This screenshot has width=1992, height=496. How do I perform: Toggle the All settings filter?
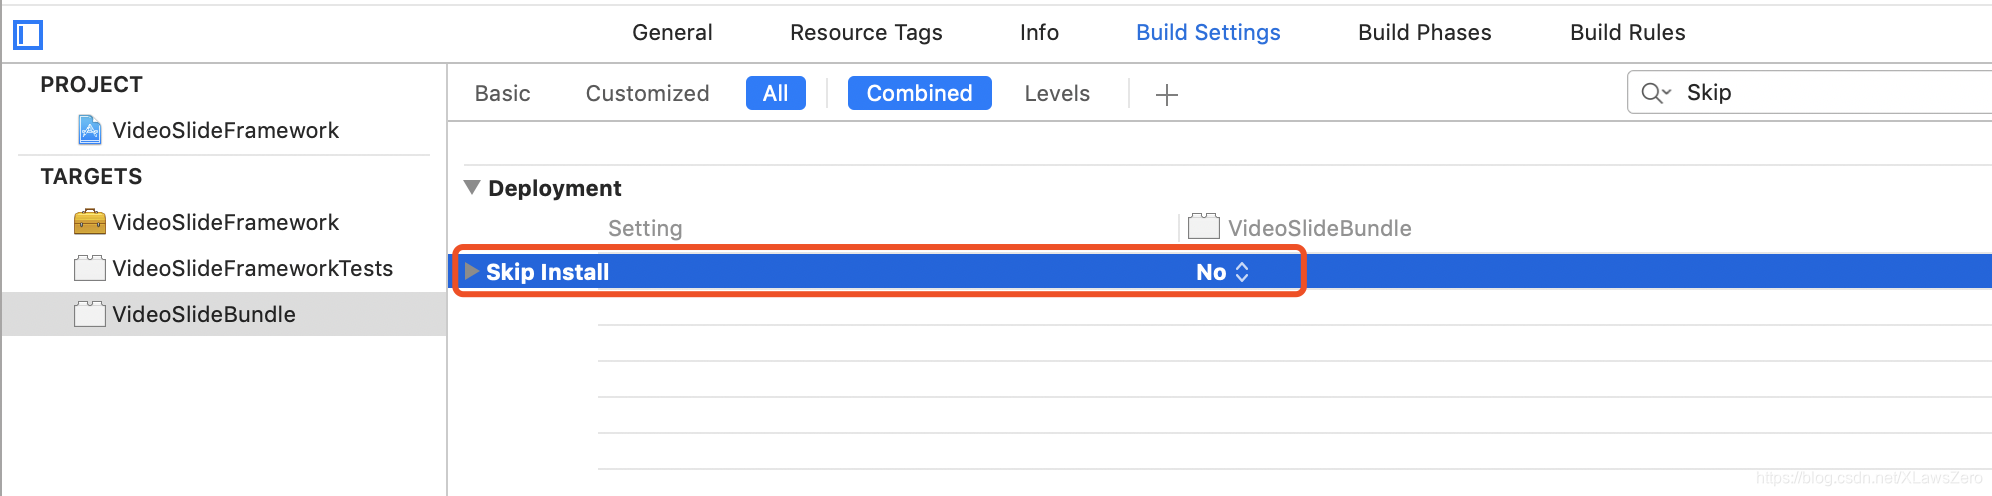[775, 93]
